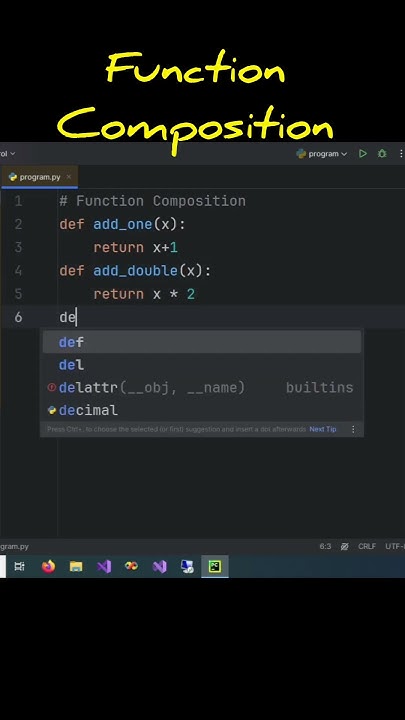Choose the 'def' autocomplete suggestion
The height and width of the screenshot is (720, 405).
point(202,342)
